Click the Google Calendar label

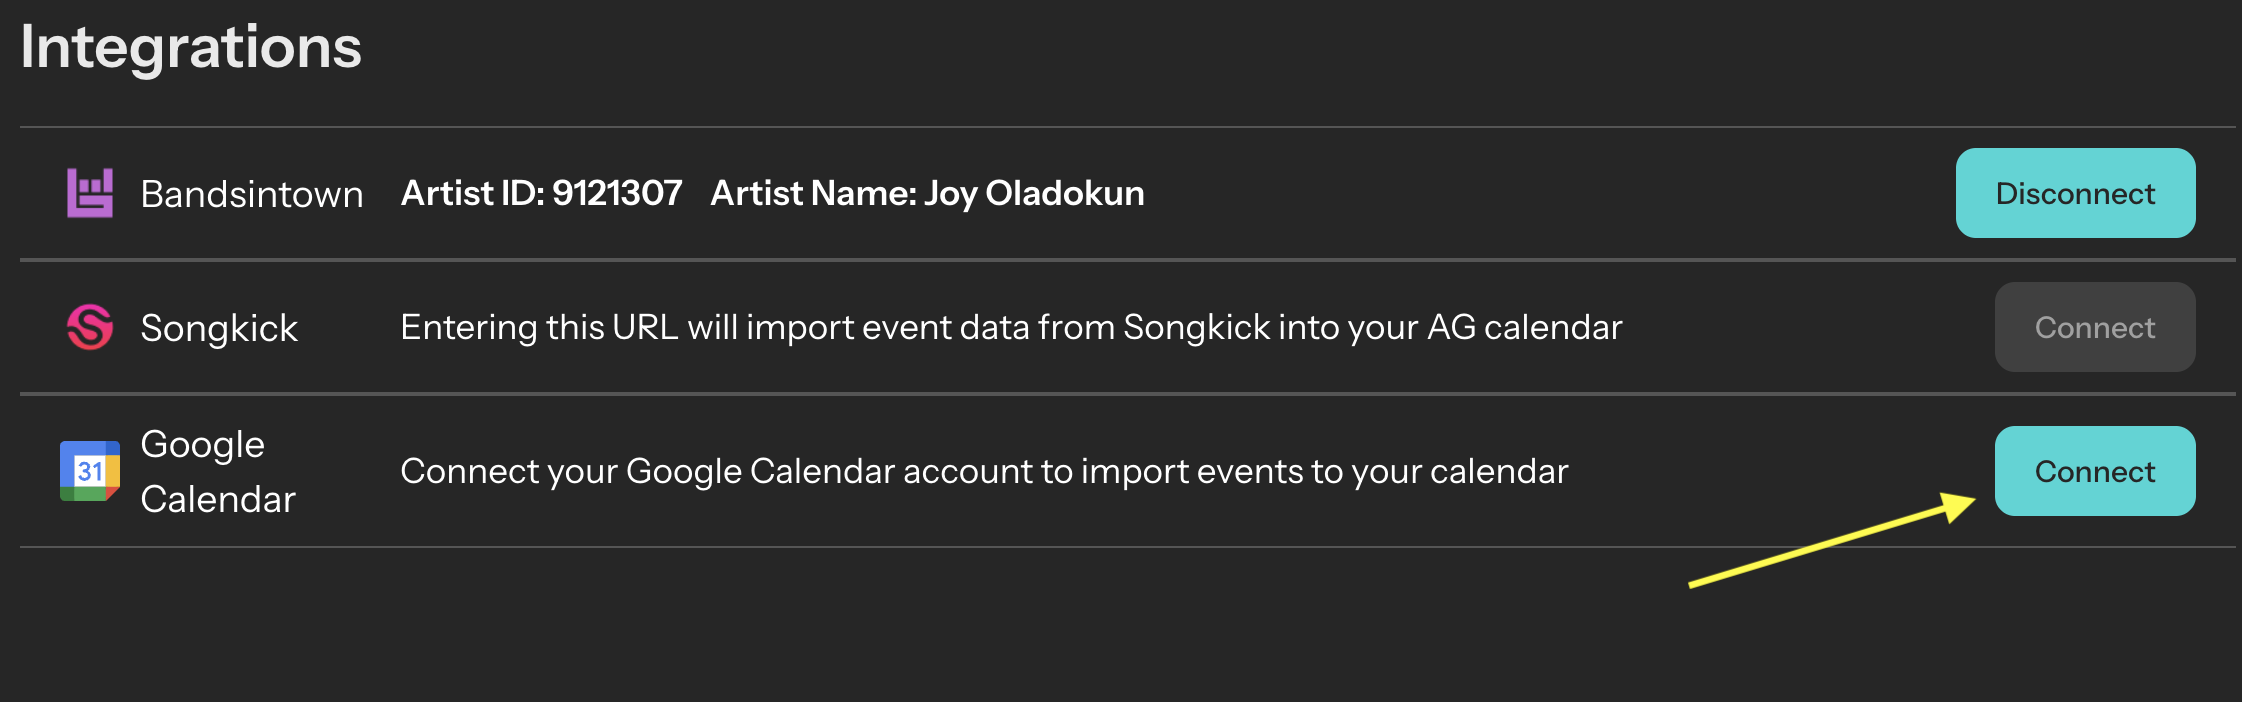coord(218,471)
